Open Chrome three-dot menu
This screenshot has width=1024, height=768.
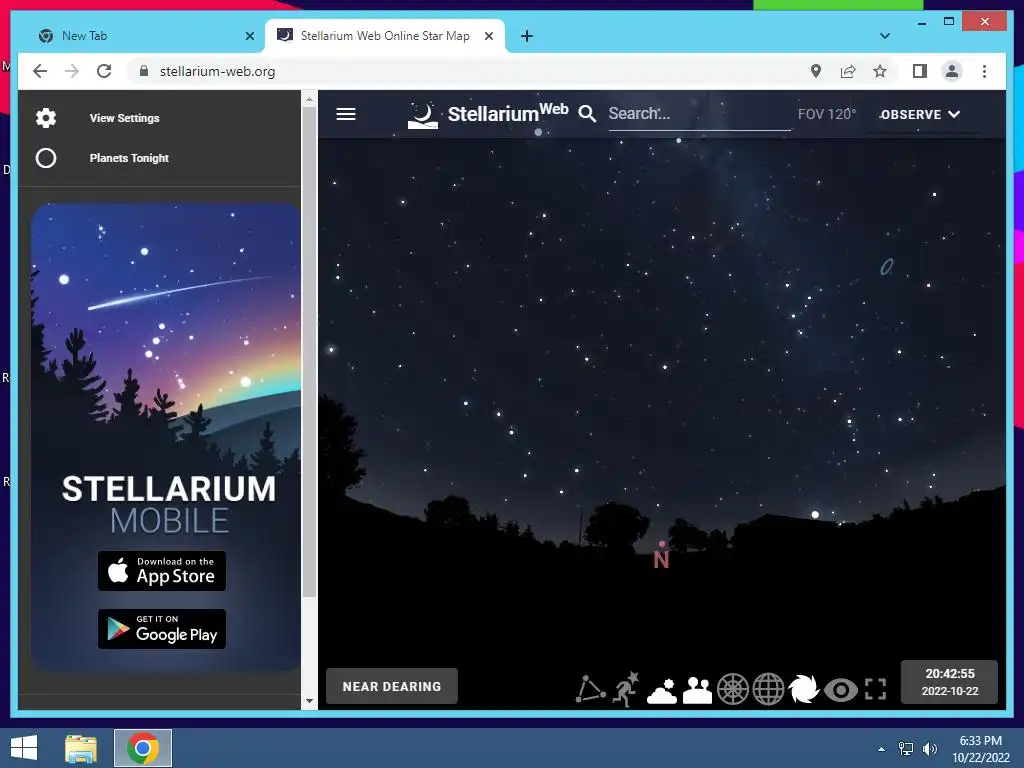984,71
